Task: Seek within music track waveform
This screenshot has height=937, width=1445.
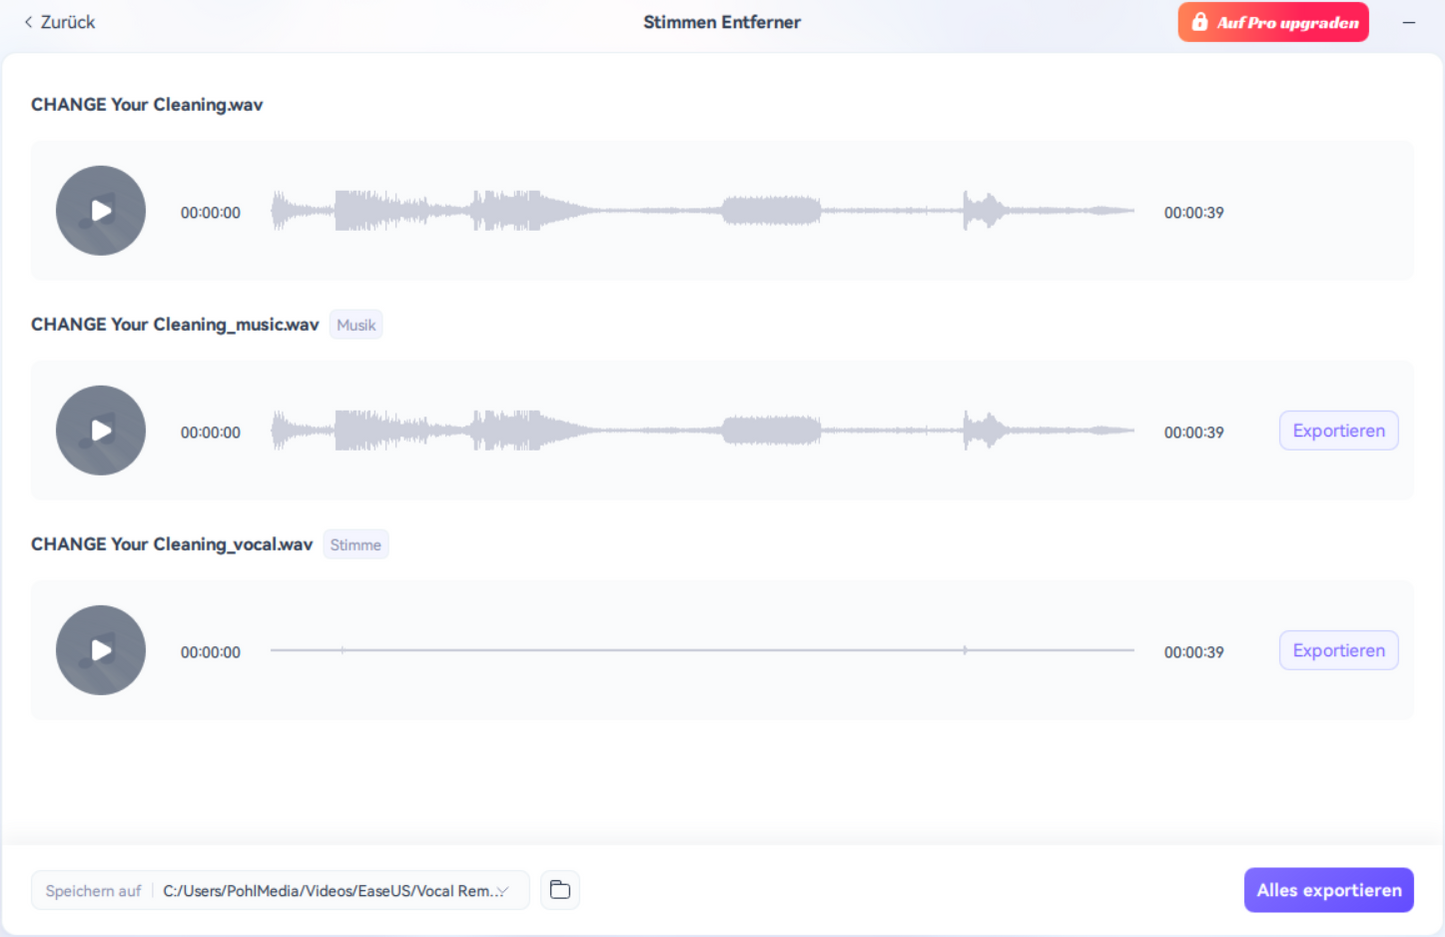Action: 702,431
